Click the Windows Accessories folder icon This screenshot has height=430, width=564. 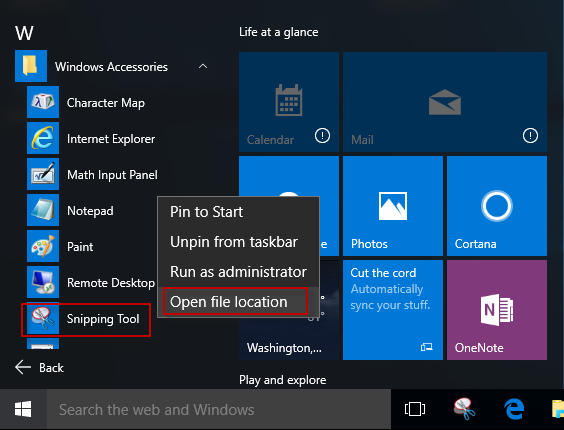coord(31,66)
